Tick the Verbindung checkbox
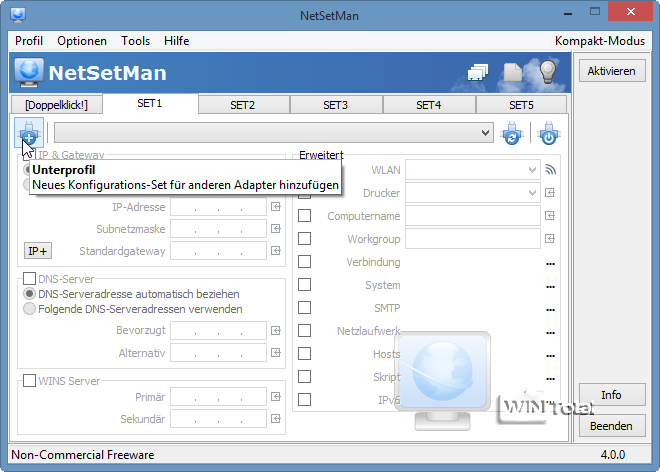The width and height of the screenshot is (660, 472). pos(304,261)
